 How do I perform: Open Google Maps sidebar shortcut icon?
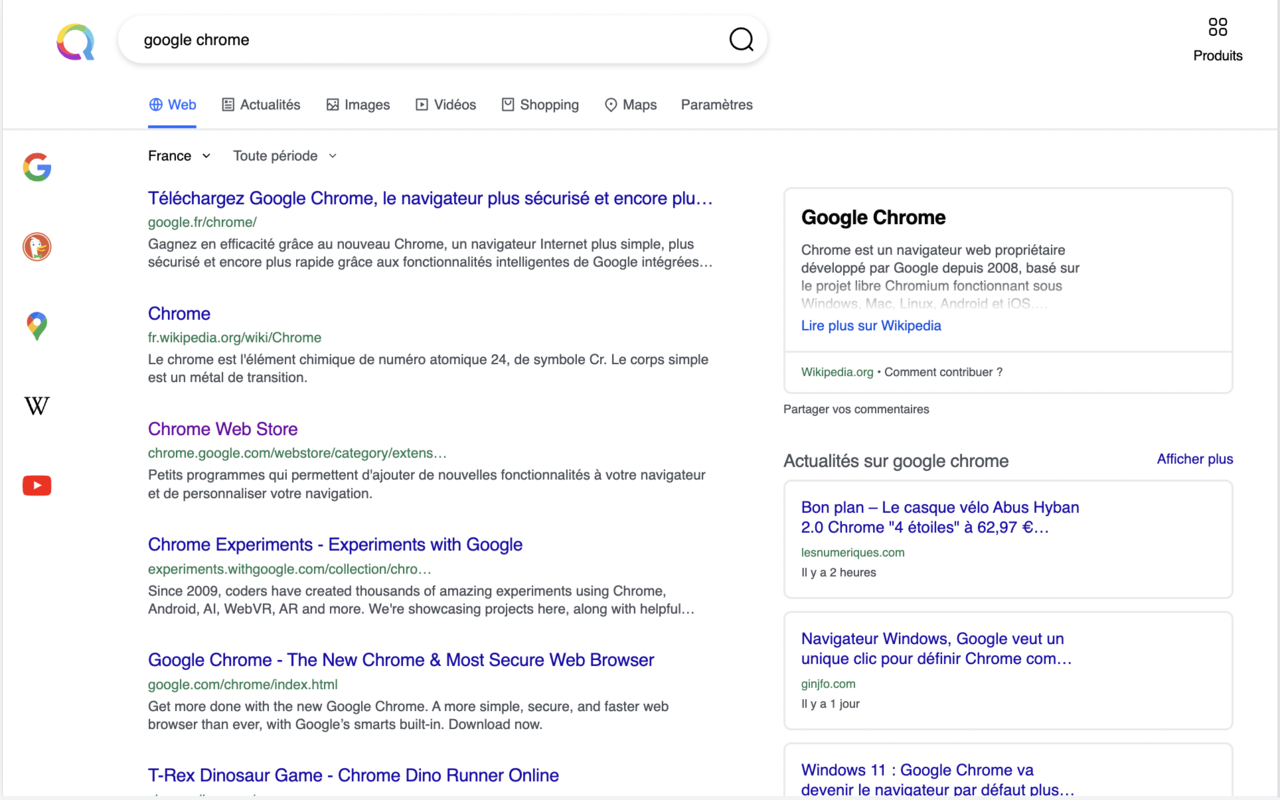(37, 326)
